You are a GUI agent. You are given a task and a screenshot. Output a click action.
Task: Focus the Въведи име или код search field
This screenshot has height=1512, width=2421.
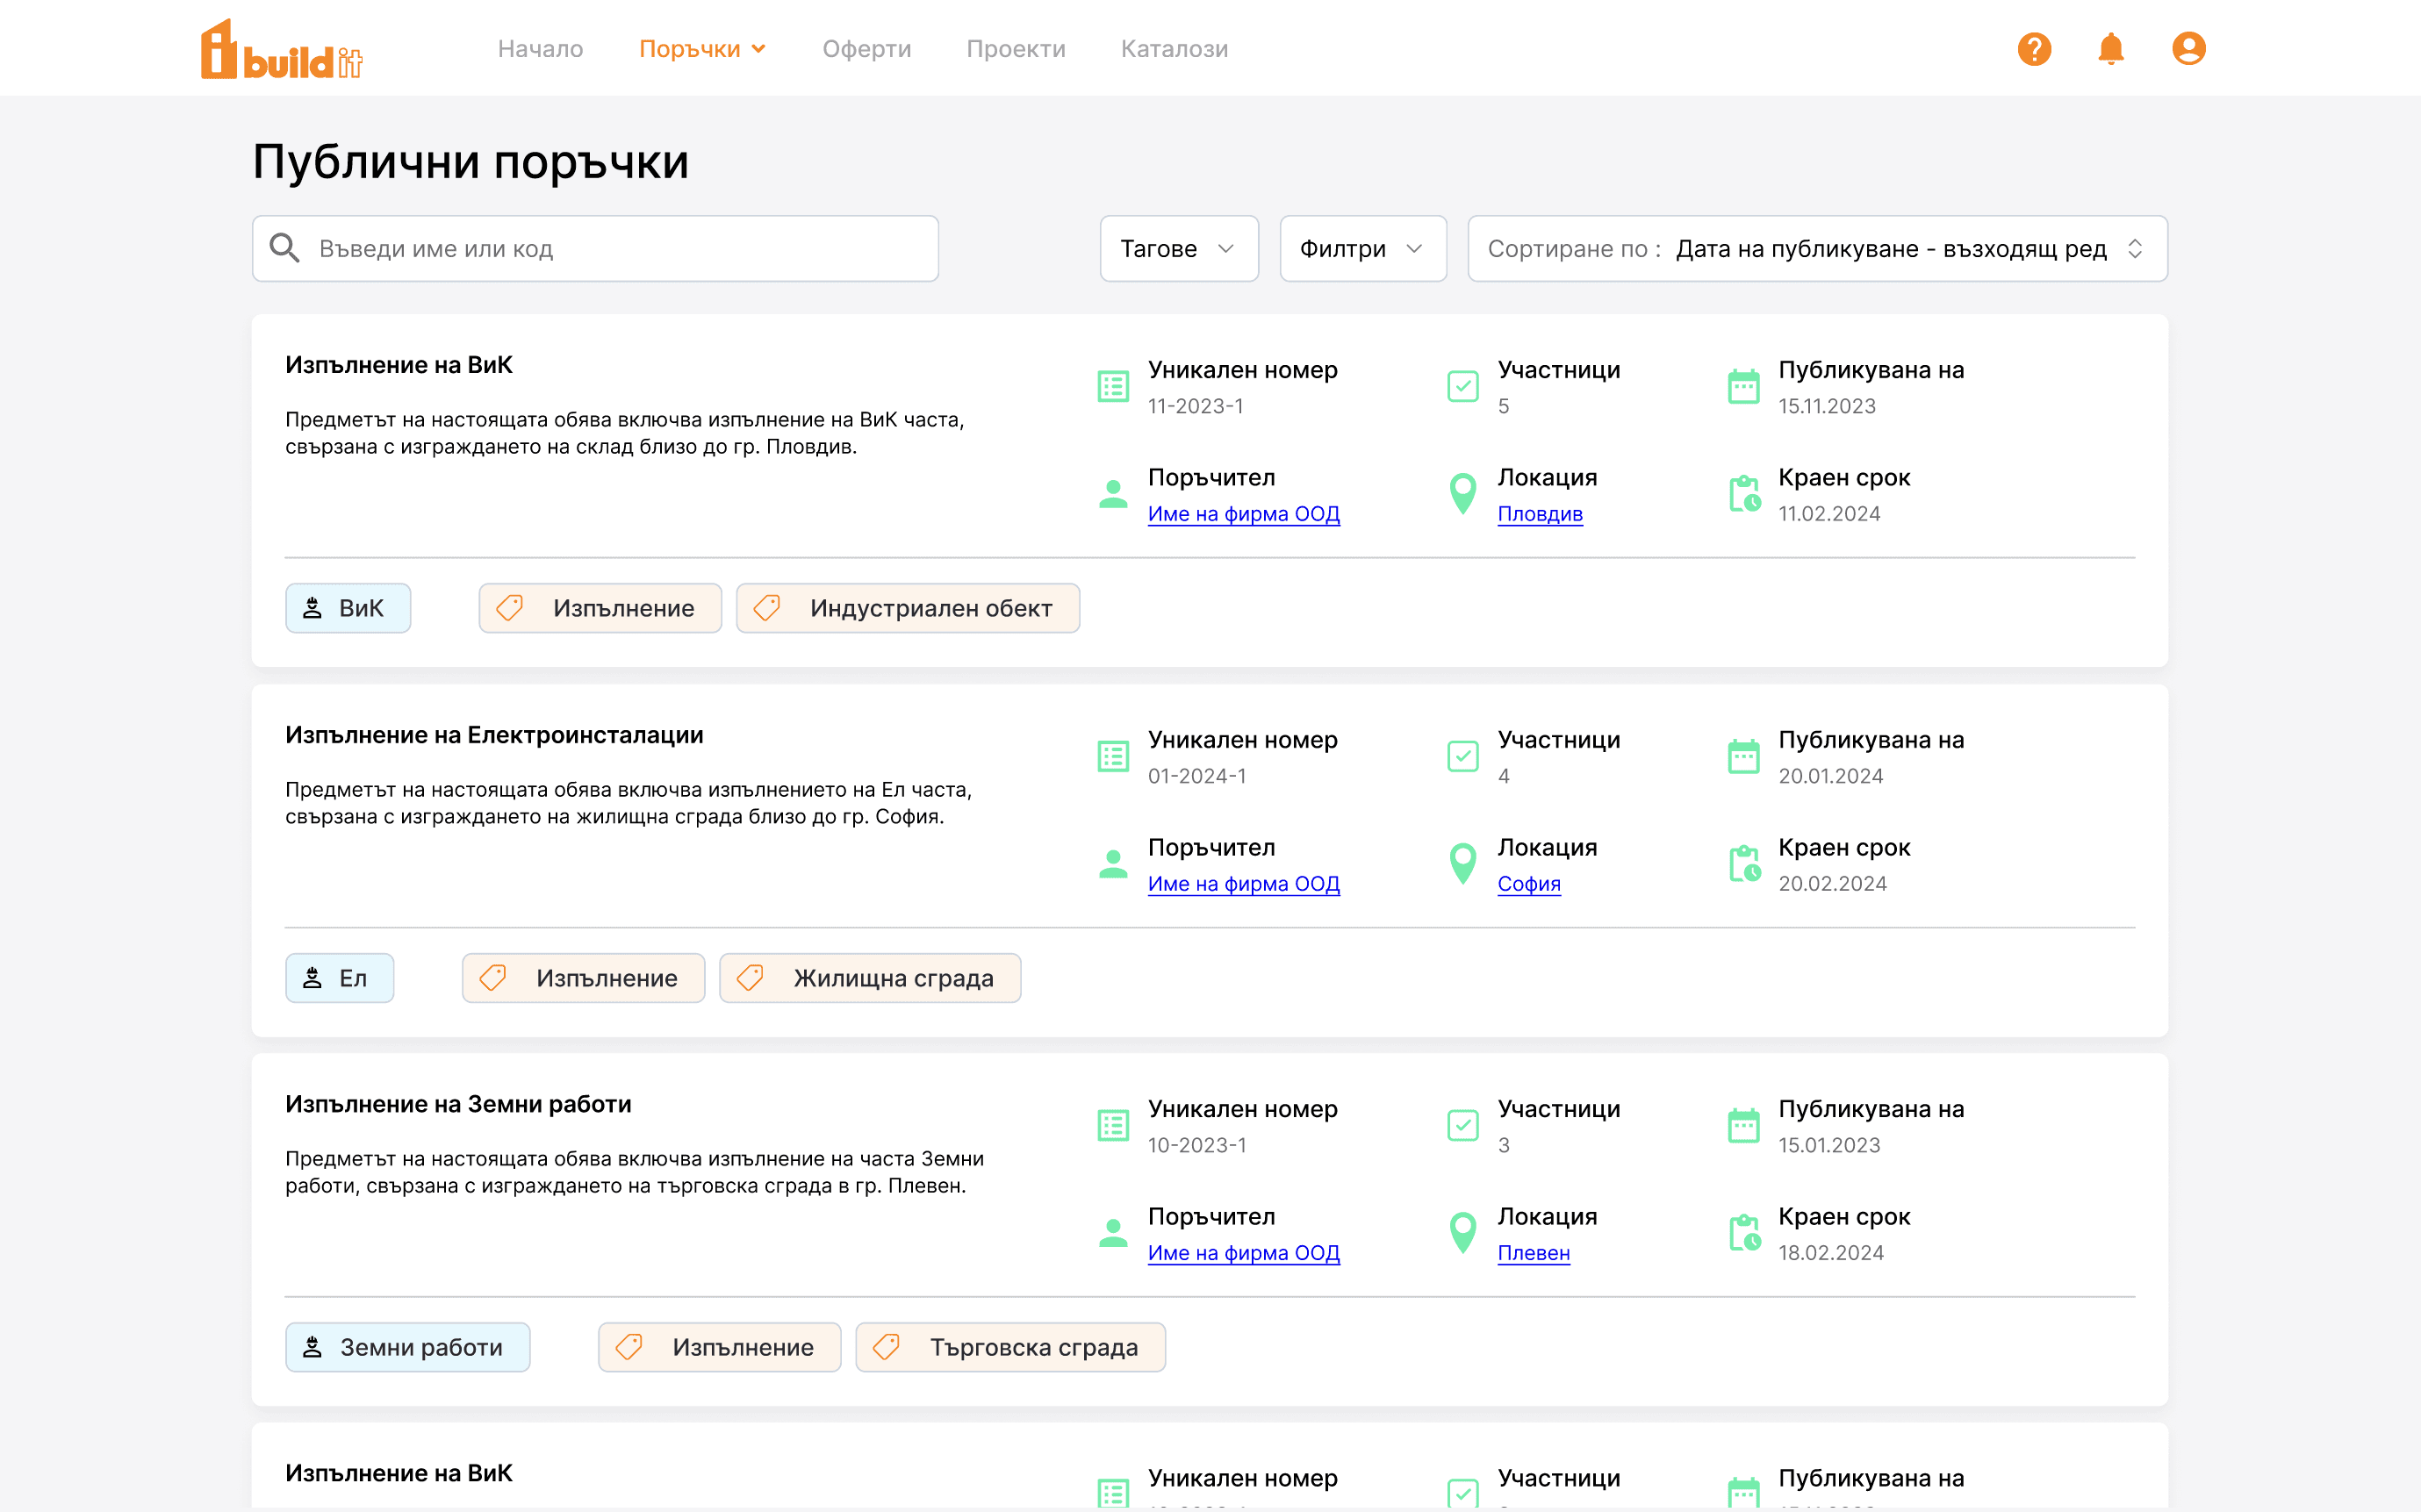[595, 248]
